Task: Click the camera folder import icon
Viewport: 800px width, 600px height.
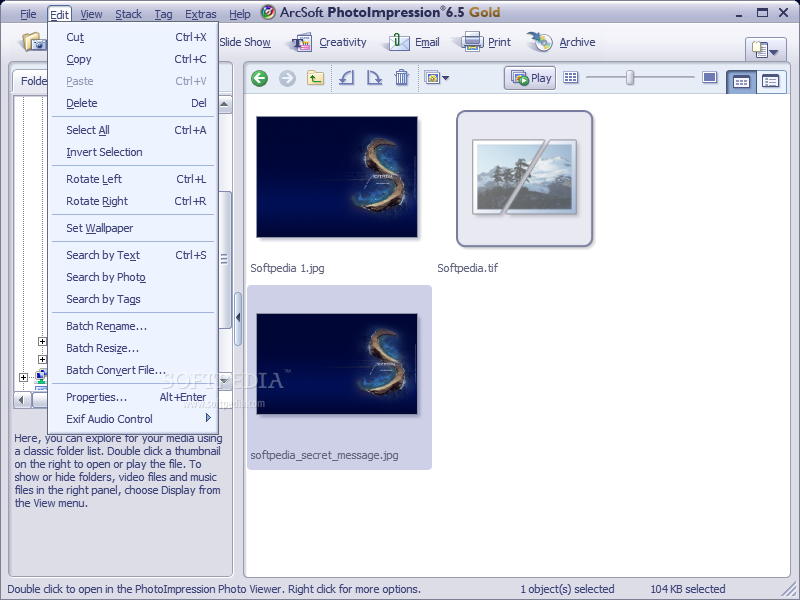Action: click(33, 42)
